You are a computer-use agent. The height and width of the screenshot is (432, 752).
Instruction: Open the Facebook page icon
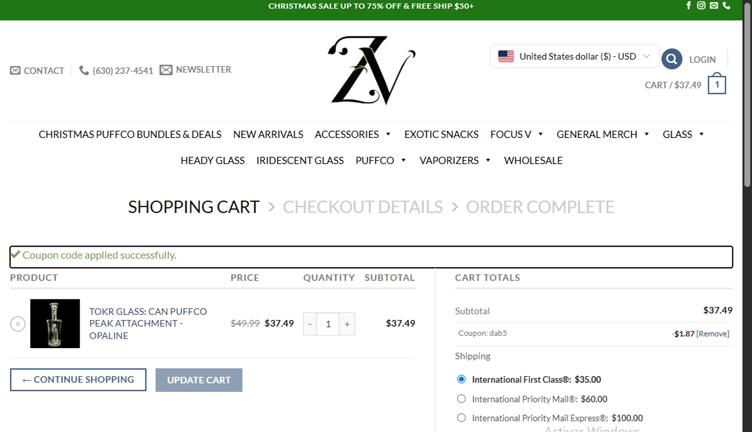coord(689,5)
